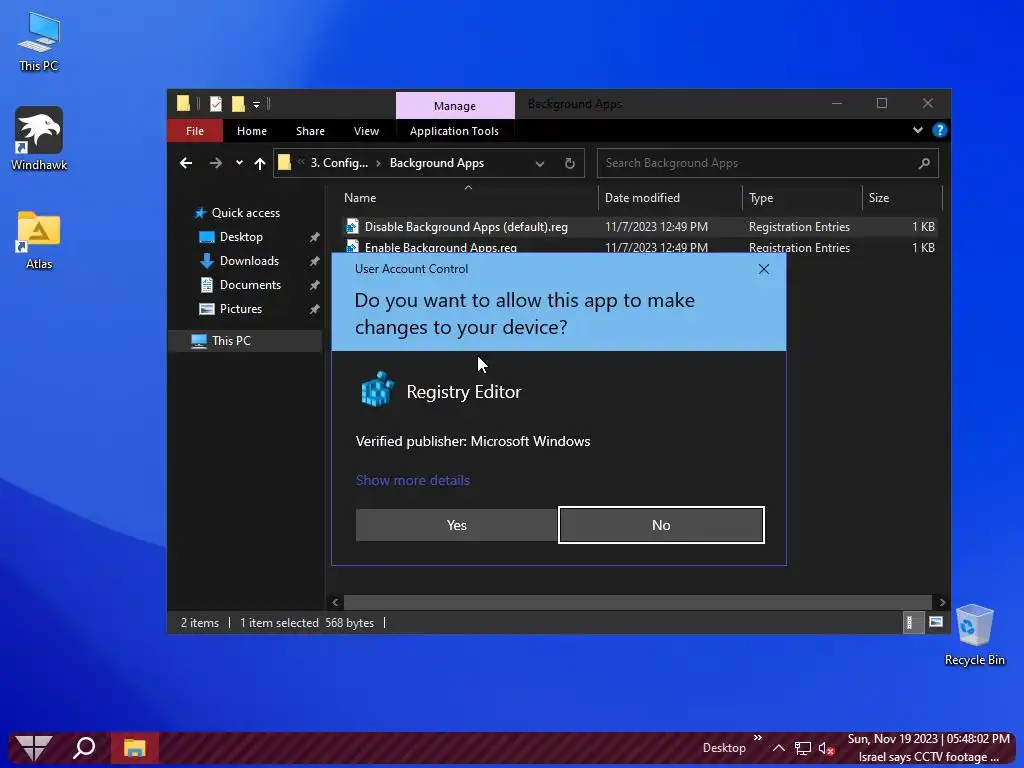Image resolution: width=1024 pixels, height=768 pixels.
Task: Switch to the Share ribbon tab
Action: pos(310,131)
